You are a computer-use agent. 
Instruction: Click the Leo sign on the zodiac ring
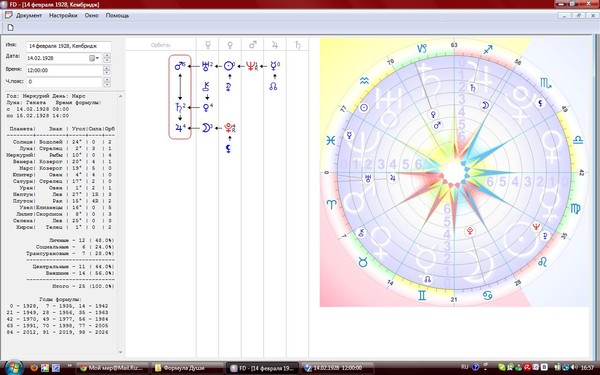543,262
